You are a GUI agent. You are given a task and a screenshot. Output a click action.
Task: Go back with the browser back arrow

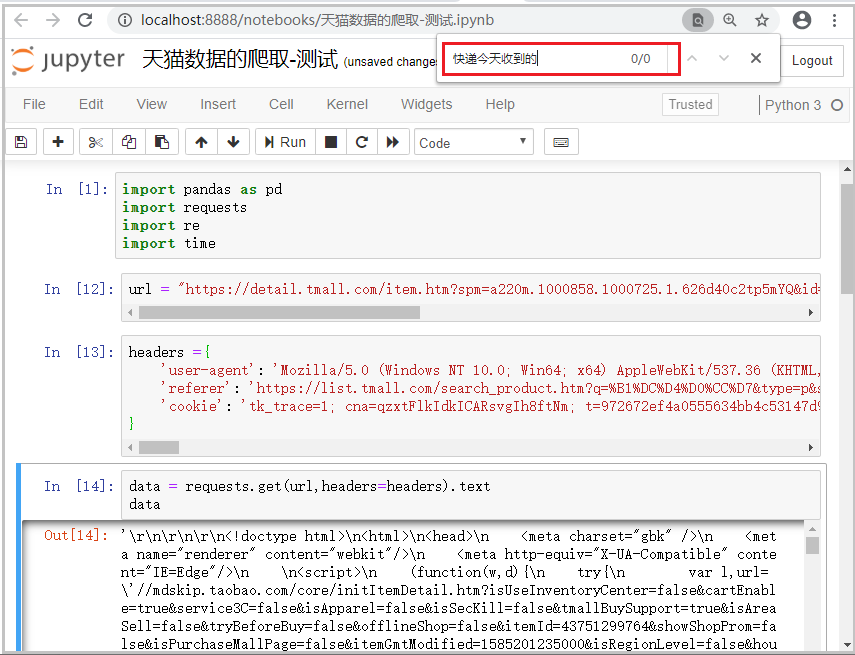point(21,20)
